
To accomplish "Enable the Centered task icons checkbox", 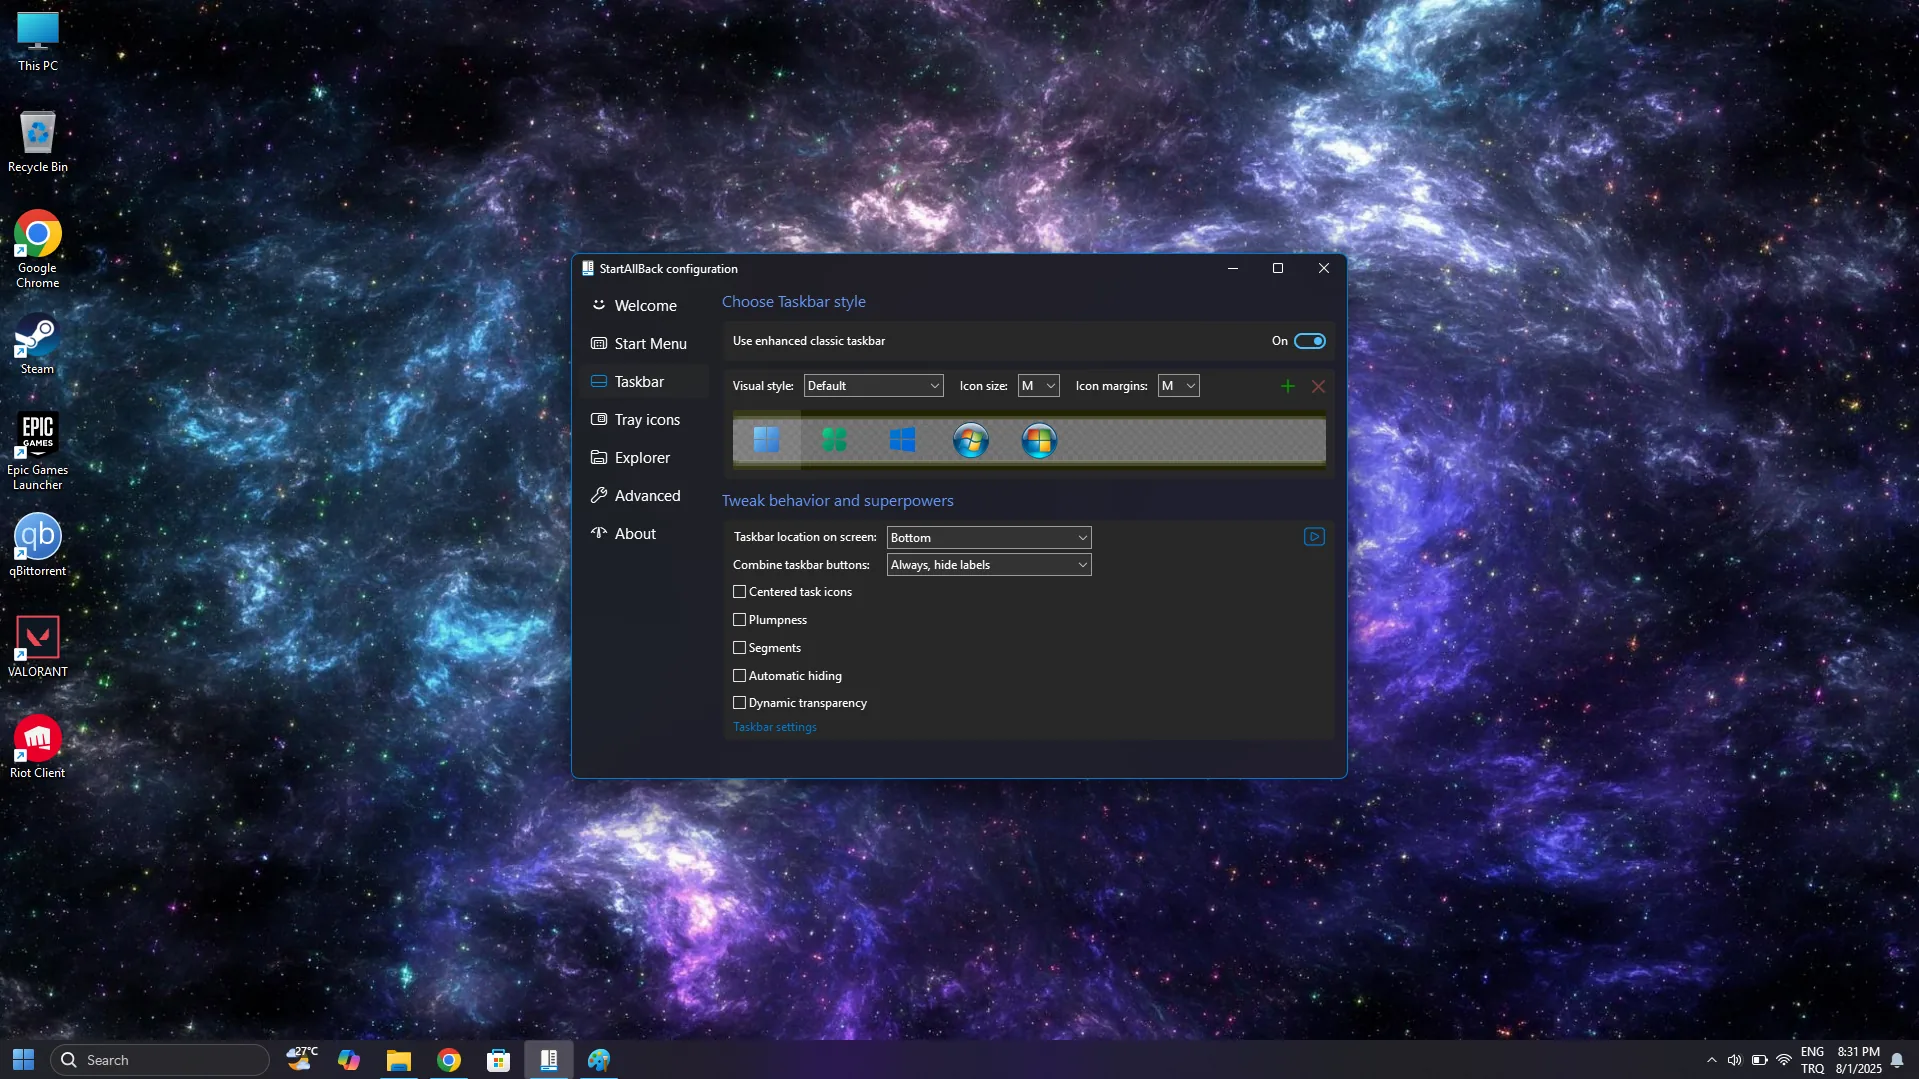I will tap(740, 592).
